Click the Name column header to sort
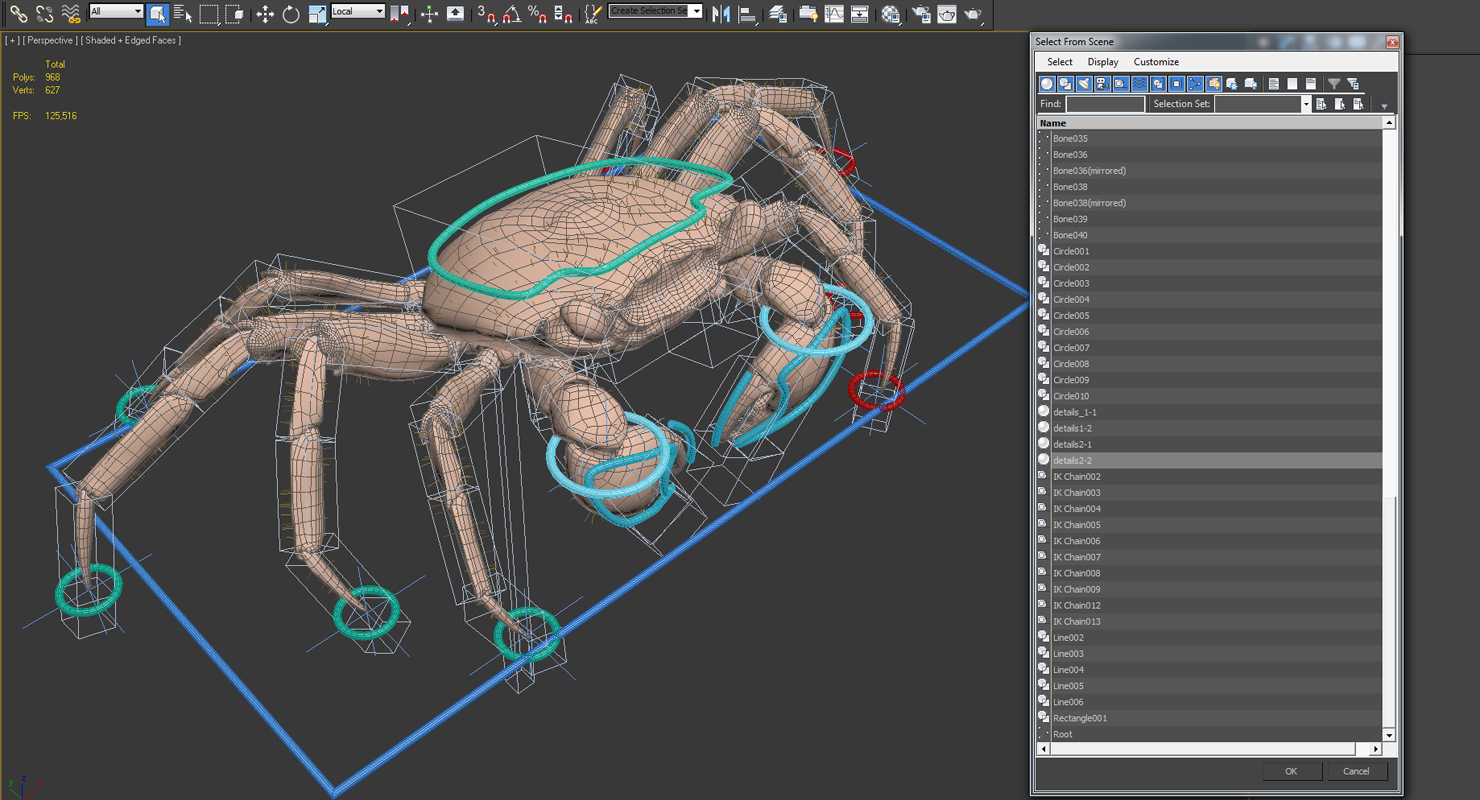The width and height of the screenshot is (1480, 800). (x=1209, y=123)
